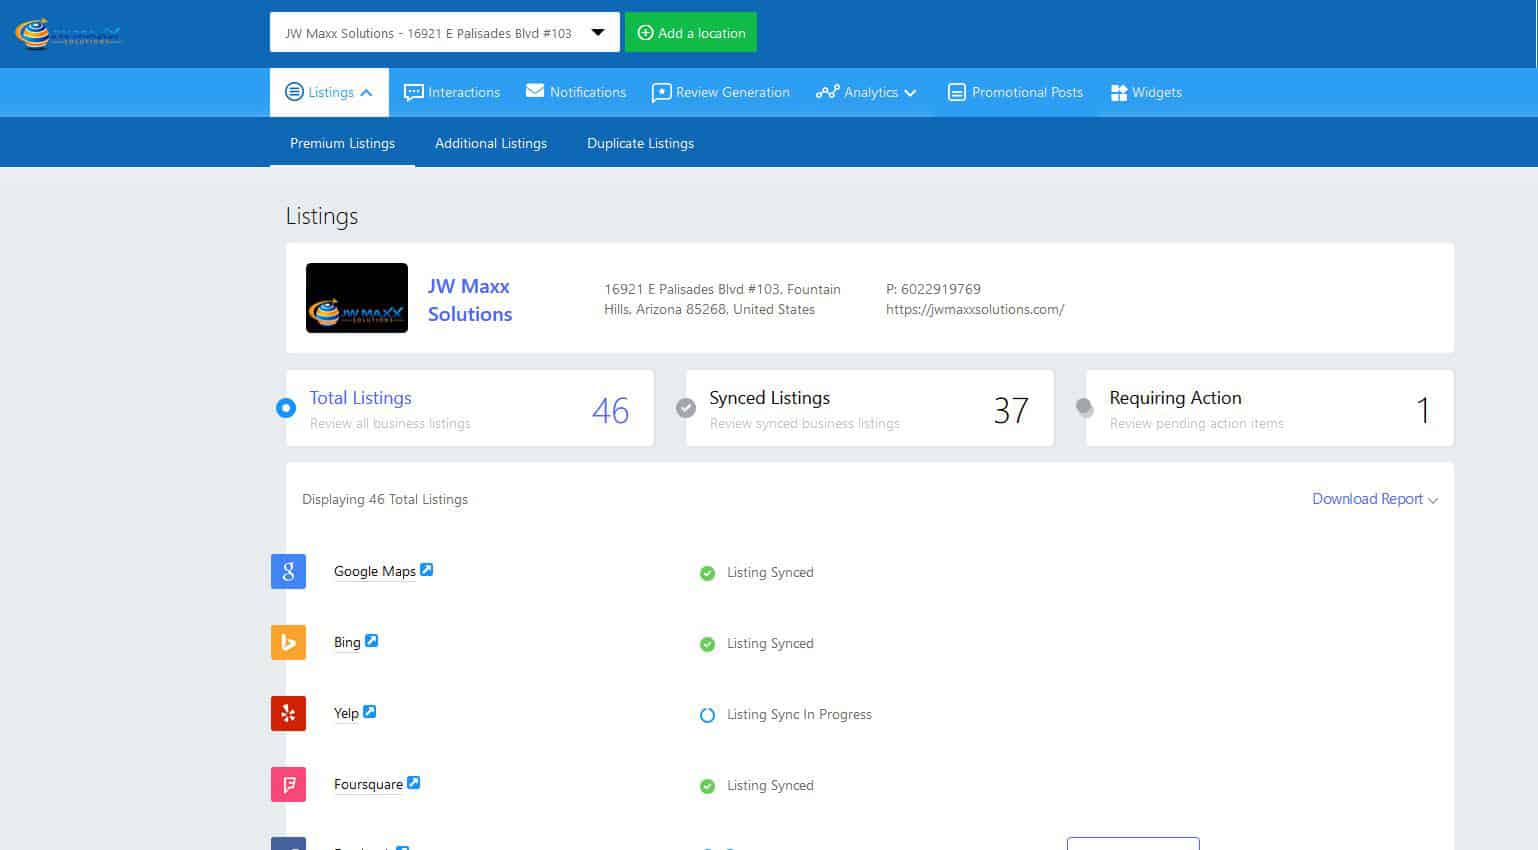
Task: Open Yelp external link icon
Action: pos(369,711)
